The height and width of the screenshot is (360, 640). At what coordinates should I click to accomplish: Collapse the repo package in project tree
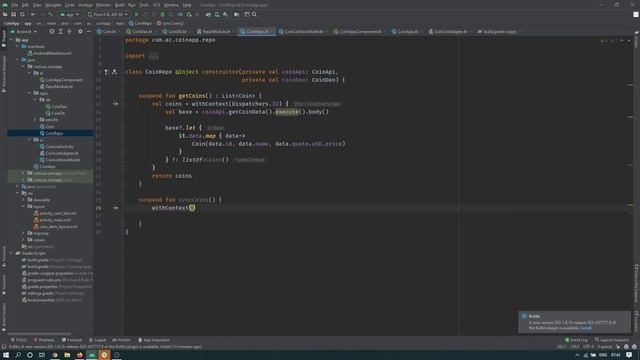[29, 93]
